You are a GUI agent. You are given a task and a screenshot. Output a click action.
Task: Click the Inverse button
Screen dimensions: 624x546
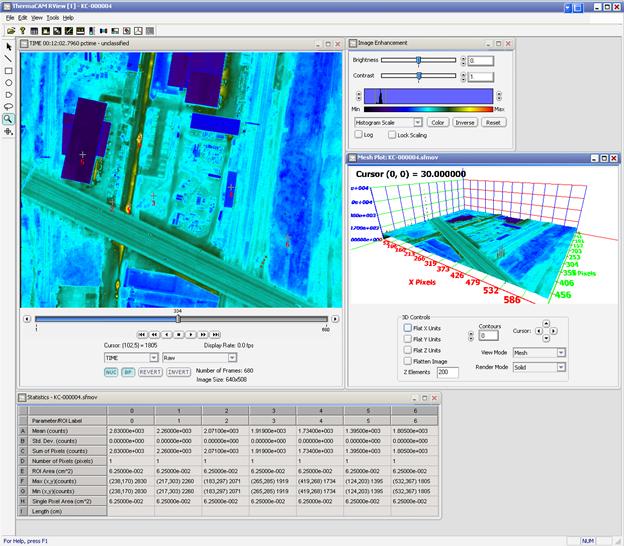pyautogui.click(x=465, y=122)
